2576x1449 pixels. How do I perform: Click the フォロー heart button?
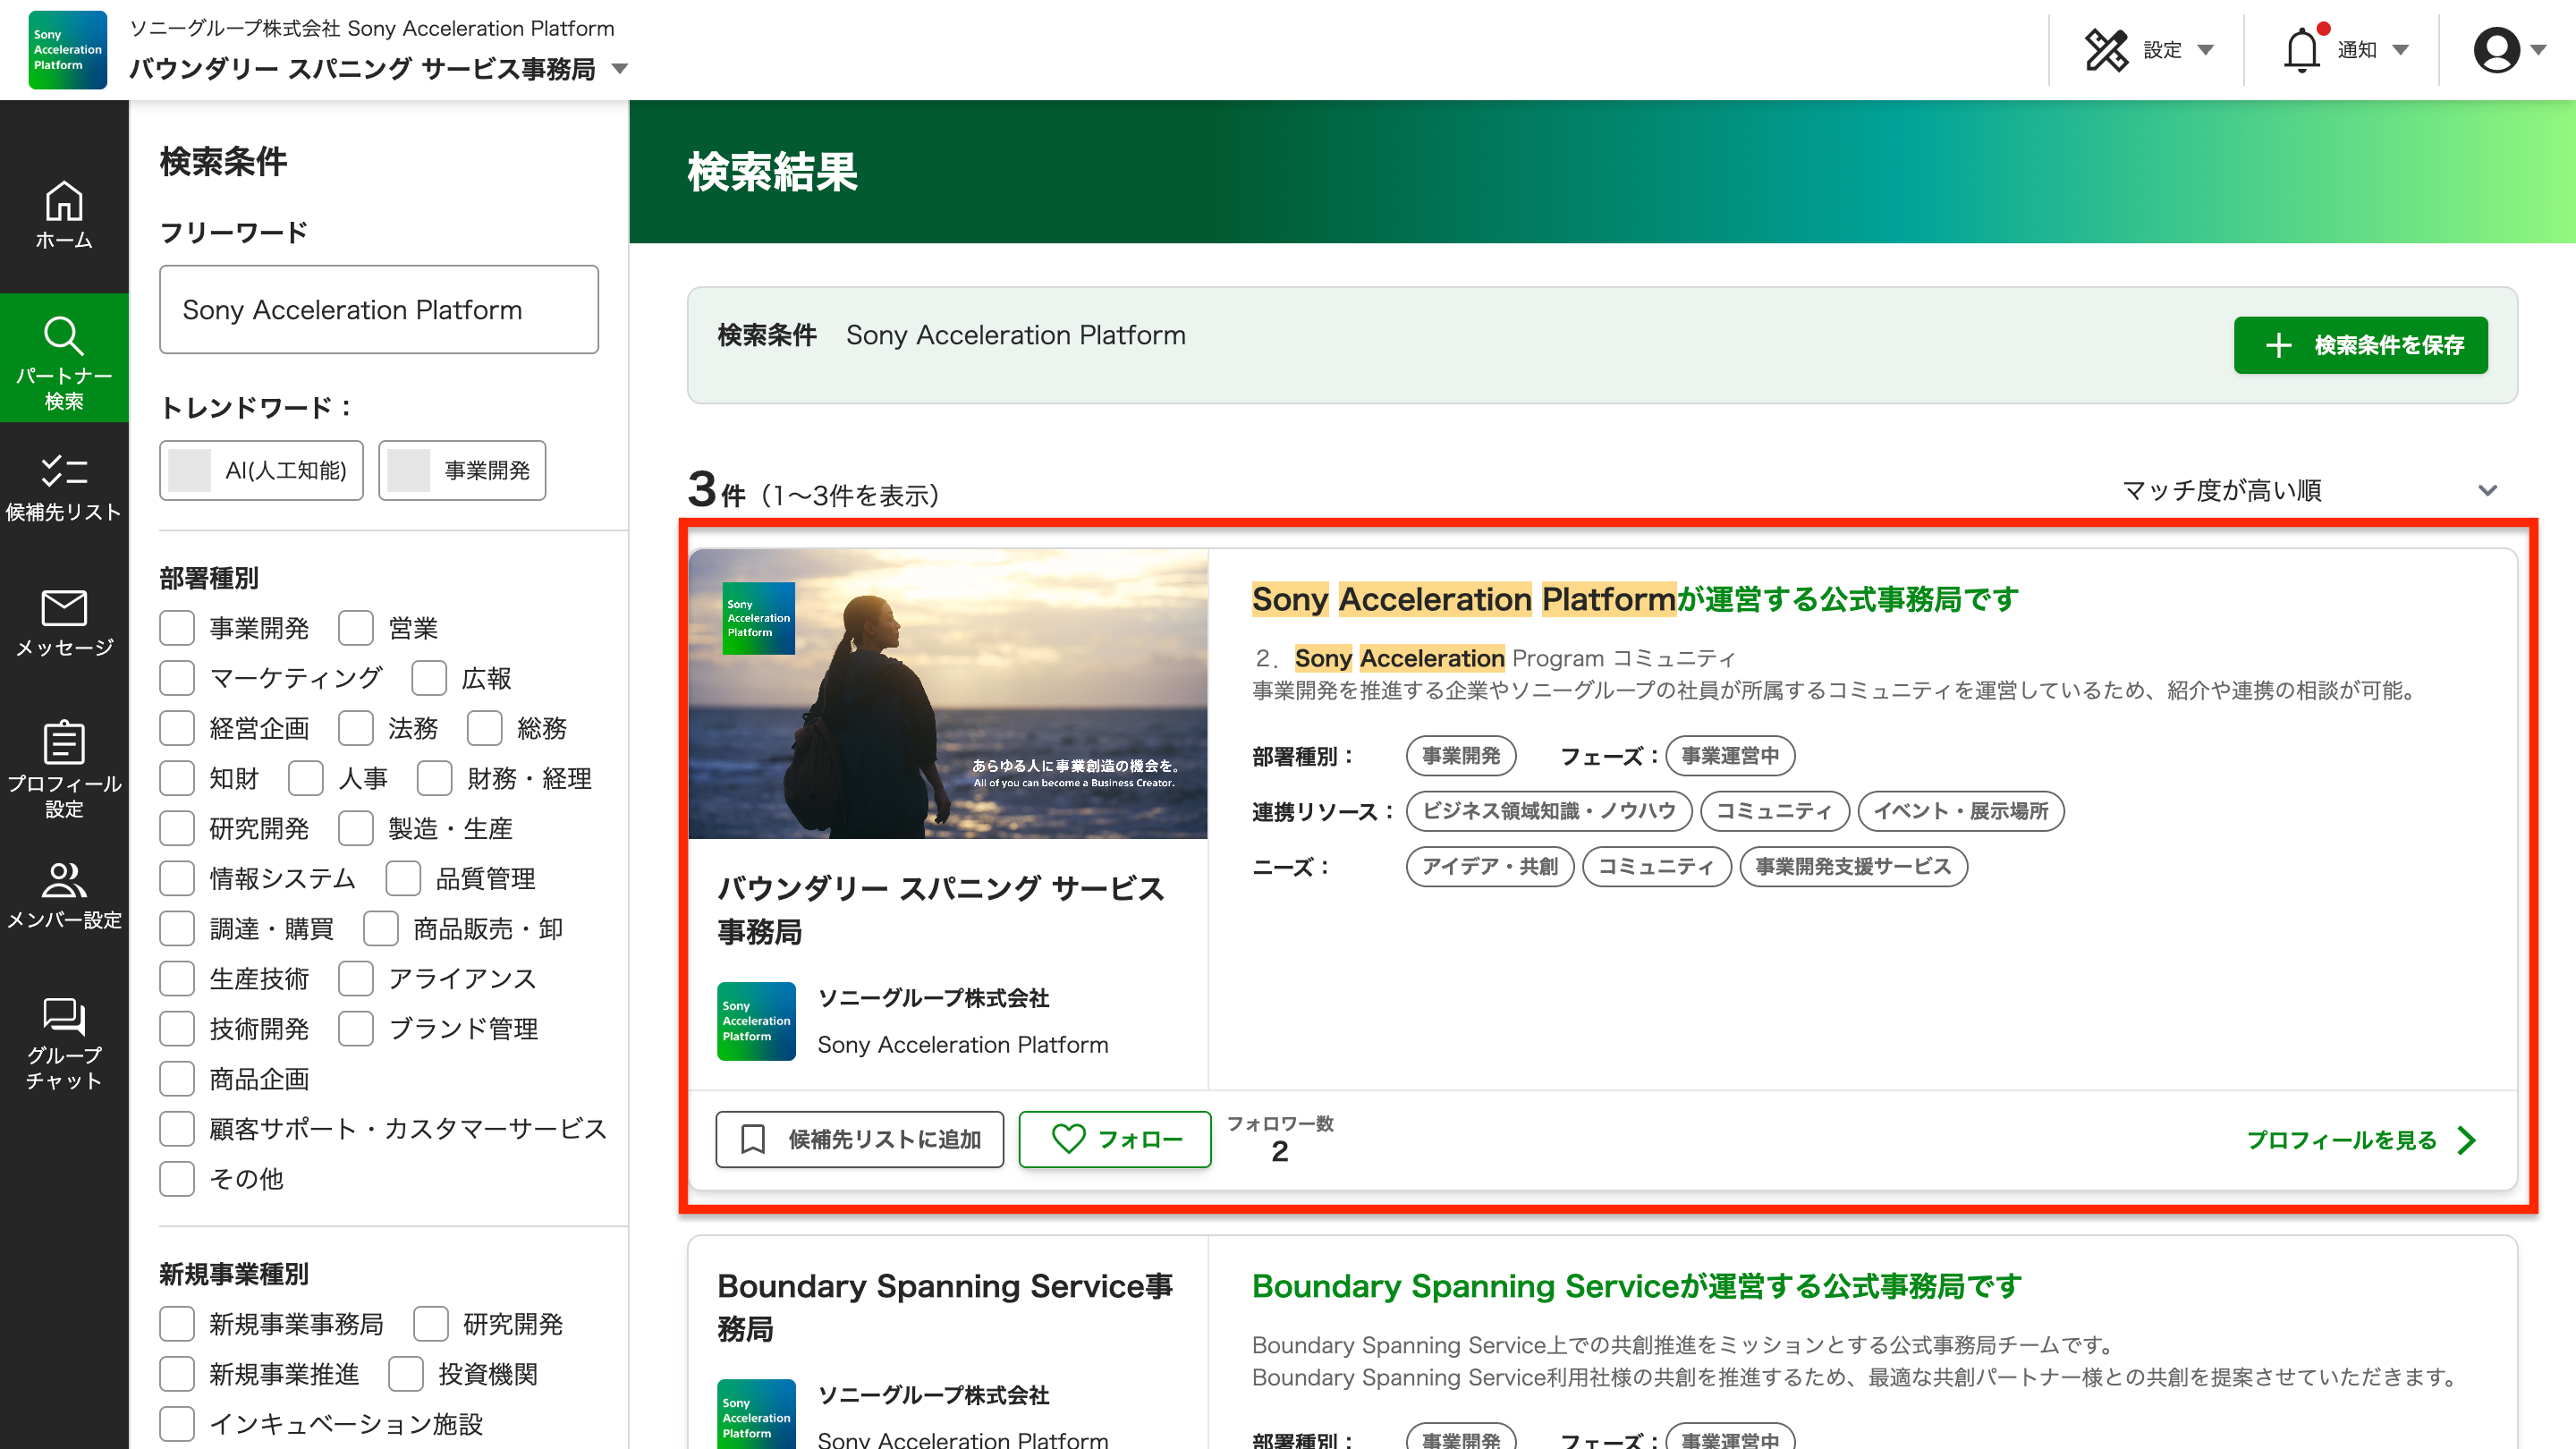[x=1115, y=1139]
